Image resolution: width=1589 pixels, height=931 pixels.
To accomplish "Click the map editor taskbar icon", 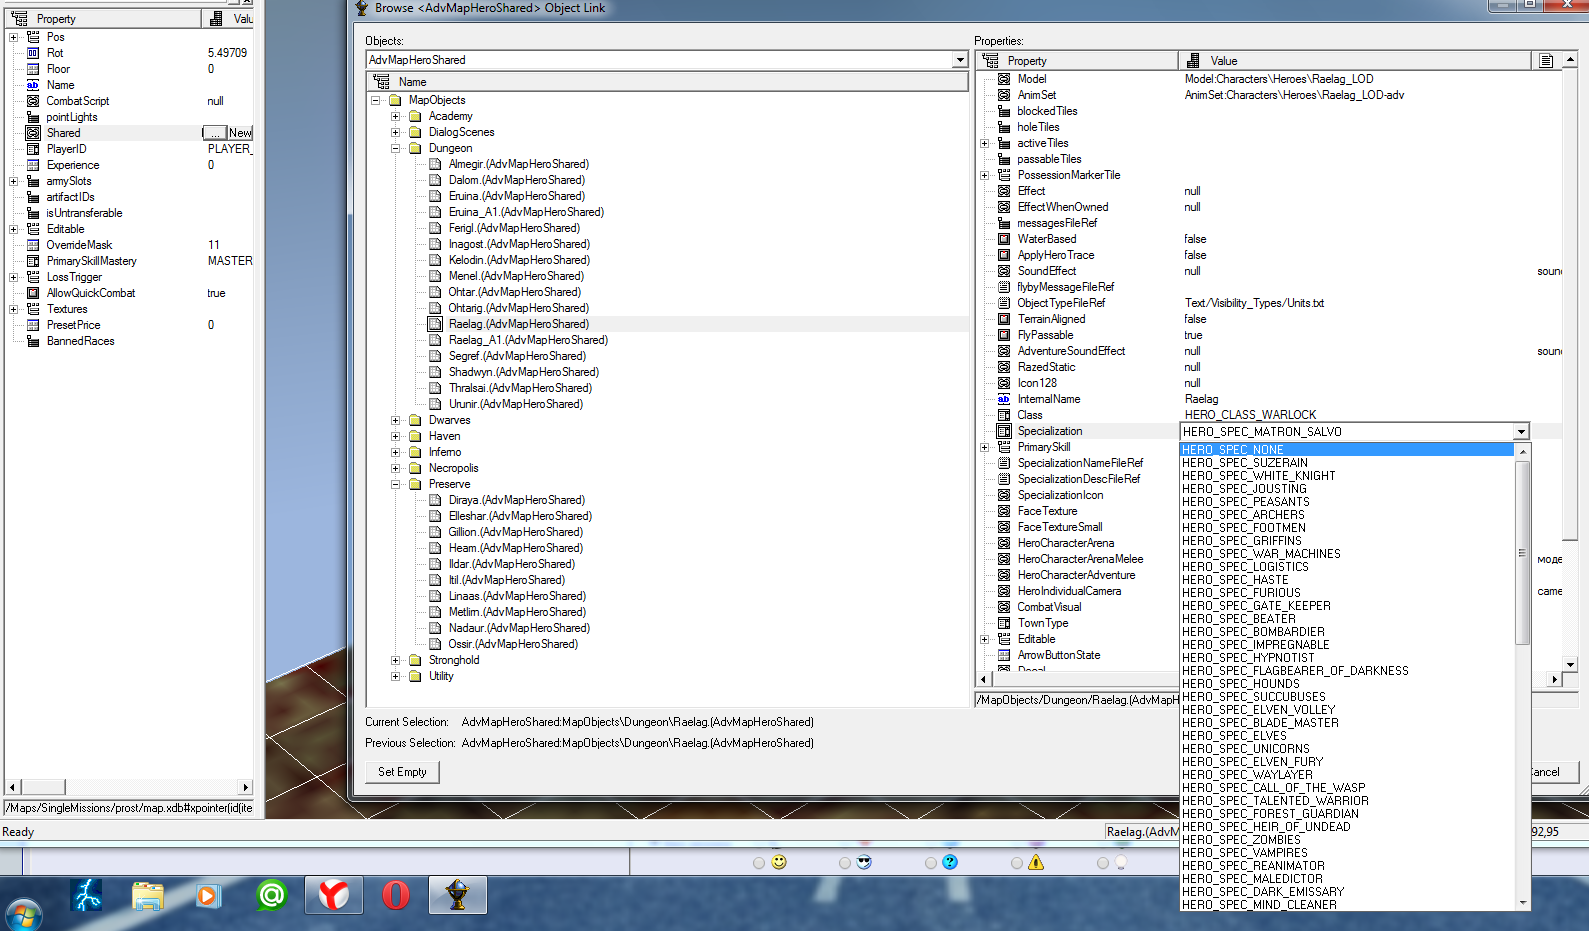I will coord(458,895).
